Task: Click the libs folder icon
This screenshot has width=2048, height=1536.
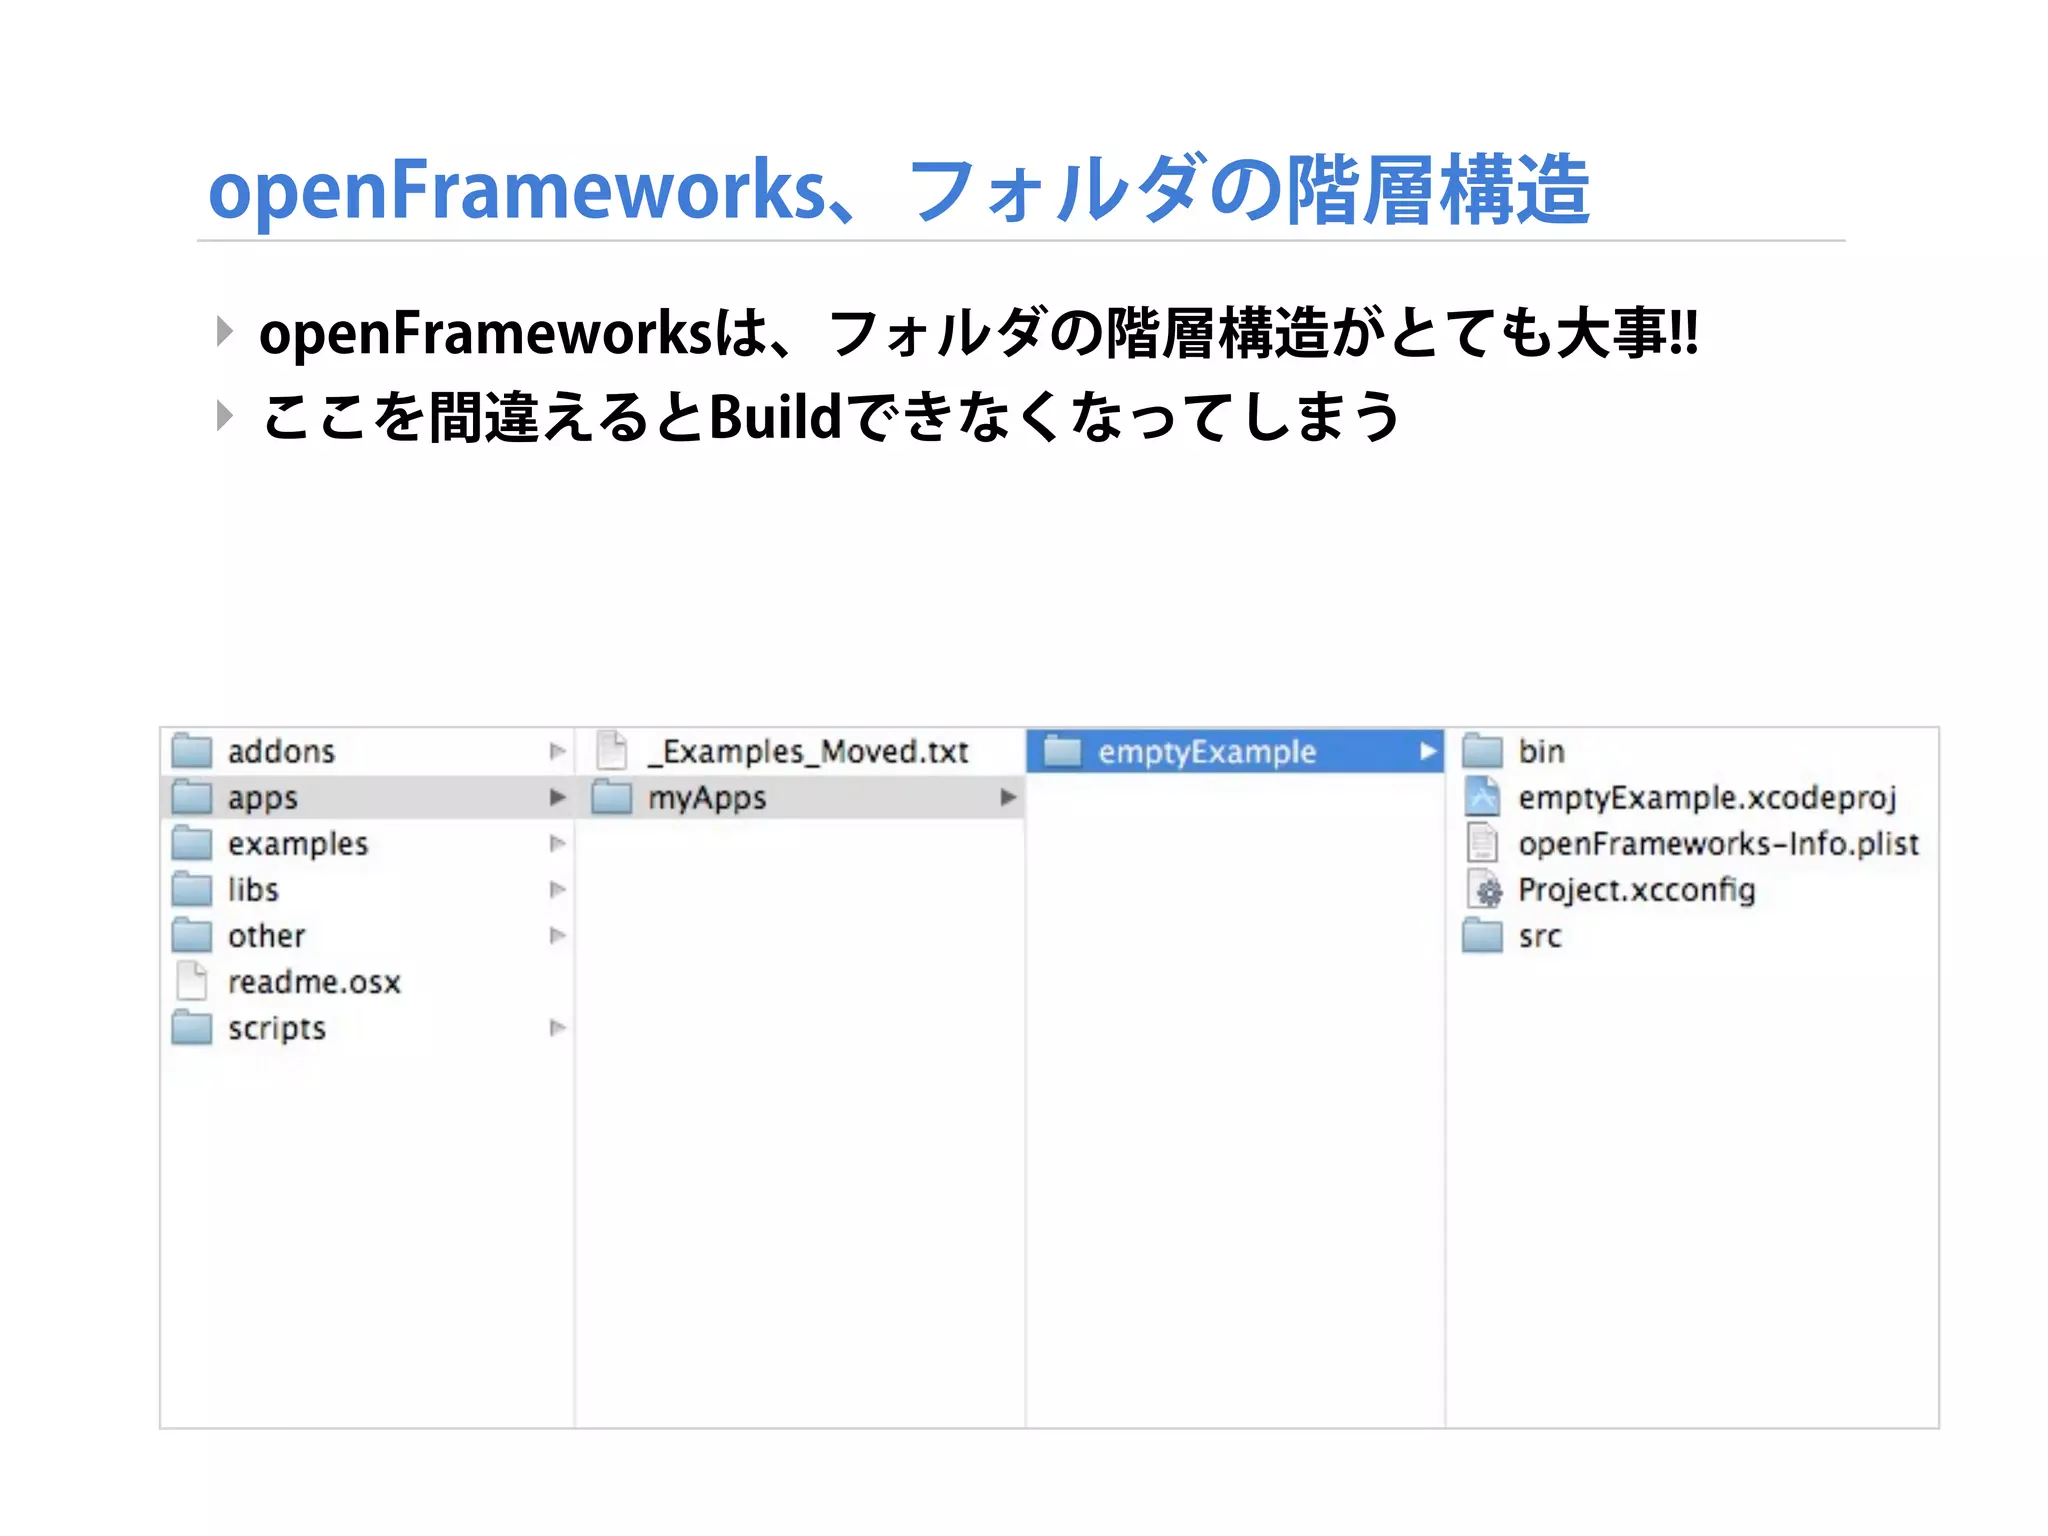Action: pos(192,889)
